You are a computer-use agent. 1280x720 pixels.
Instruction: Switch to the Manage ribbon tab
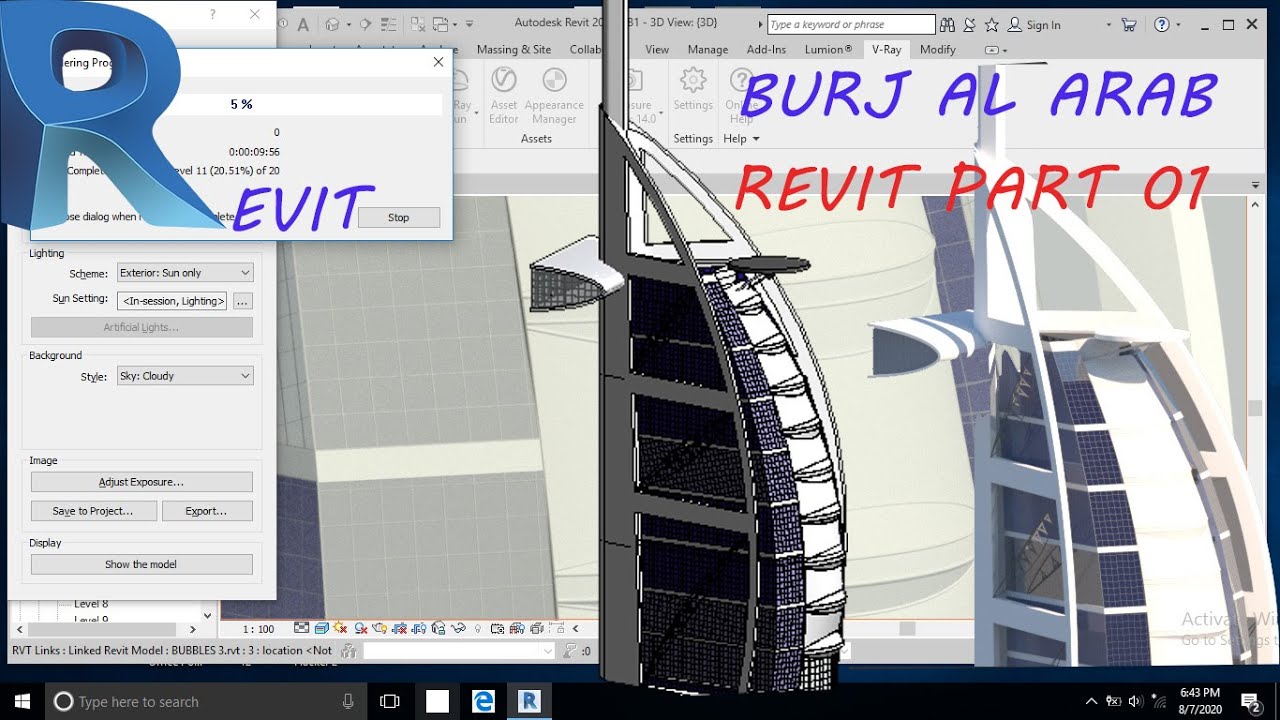coord(708,49)
